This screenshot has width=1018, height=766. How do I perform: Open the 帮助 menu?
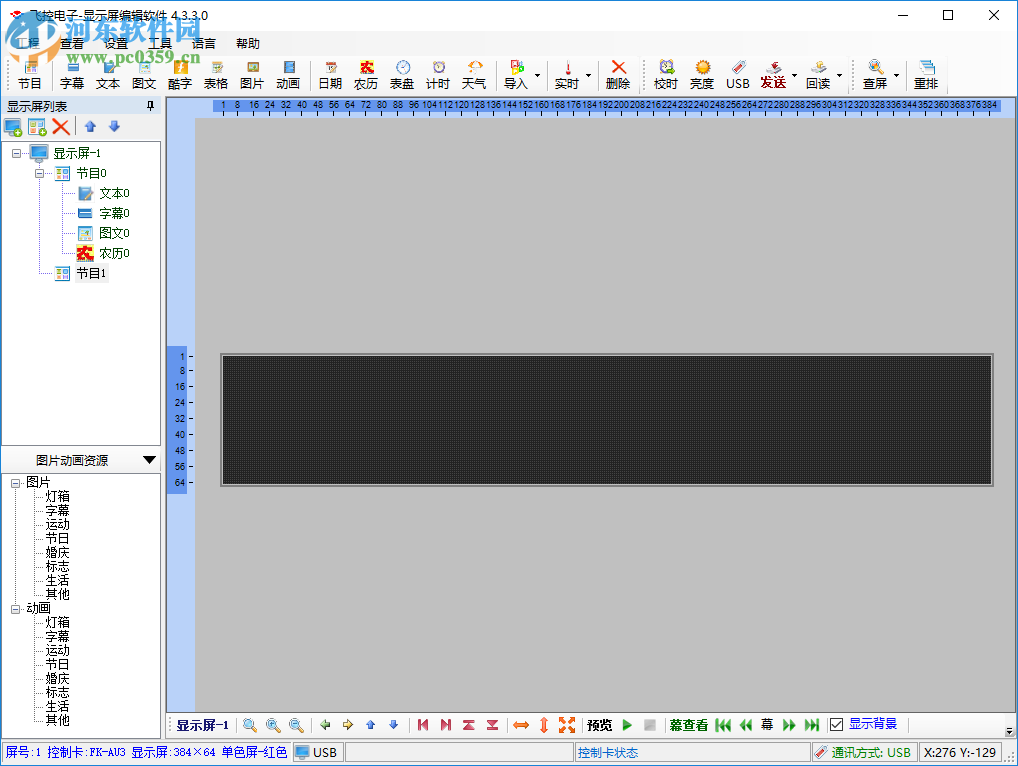248,43
